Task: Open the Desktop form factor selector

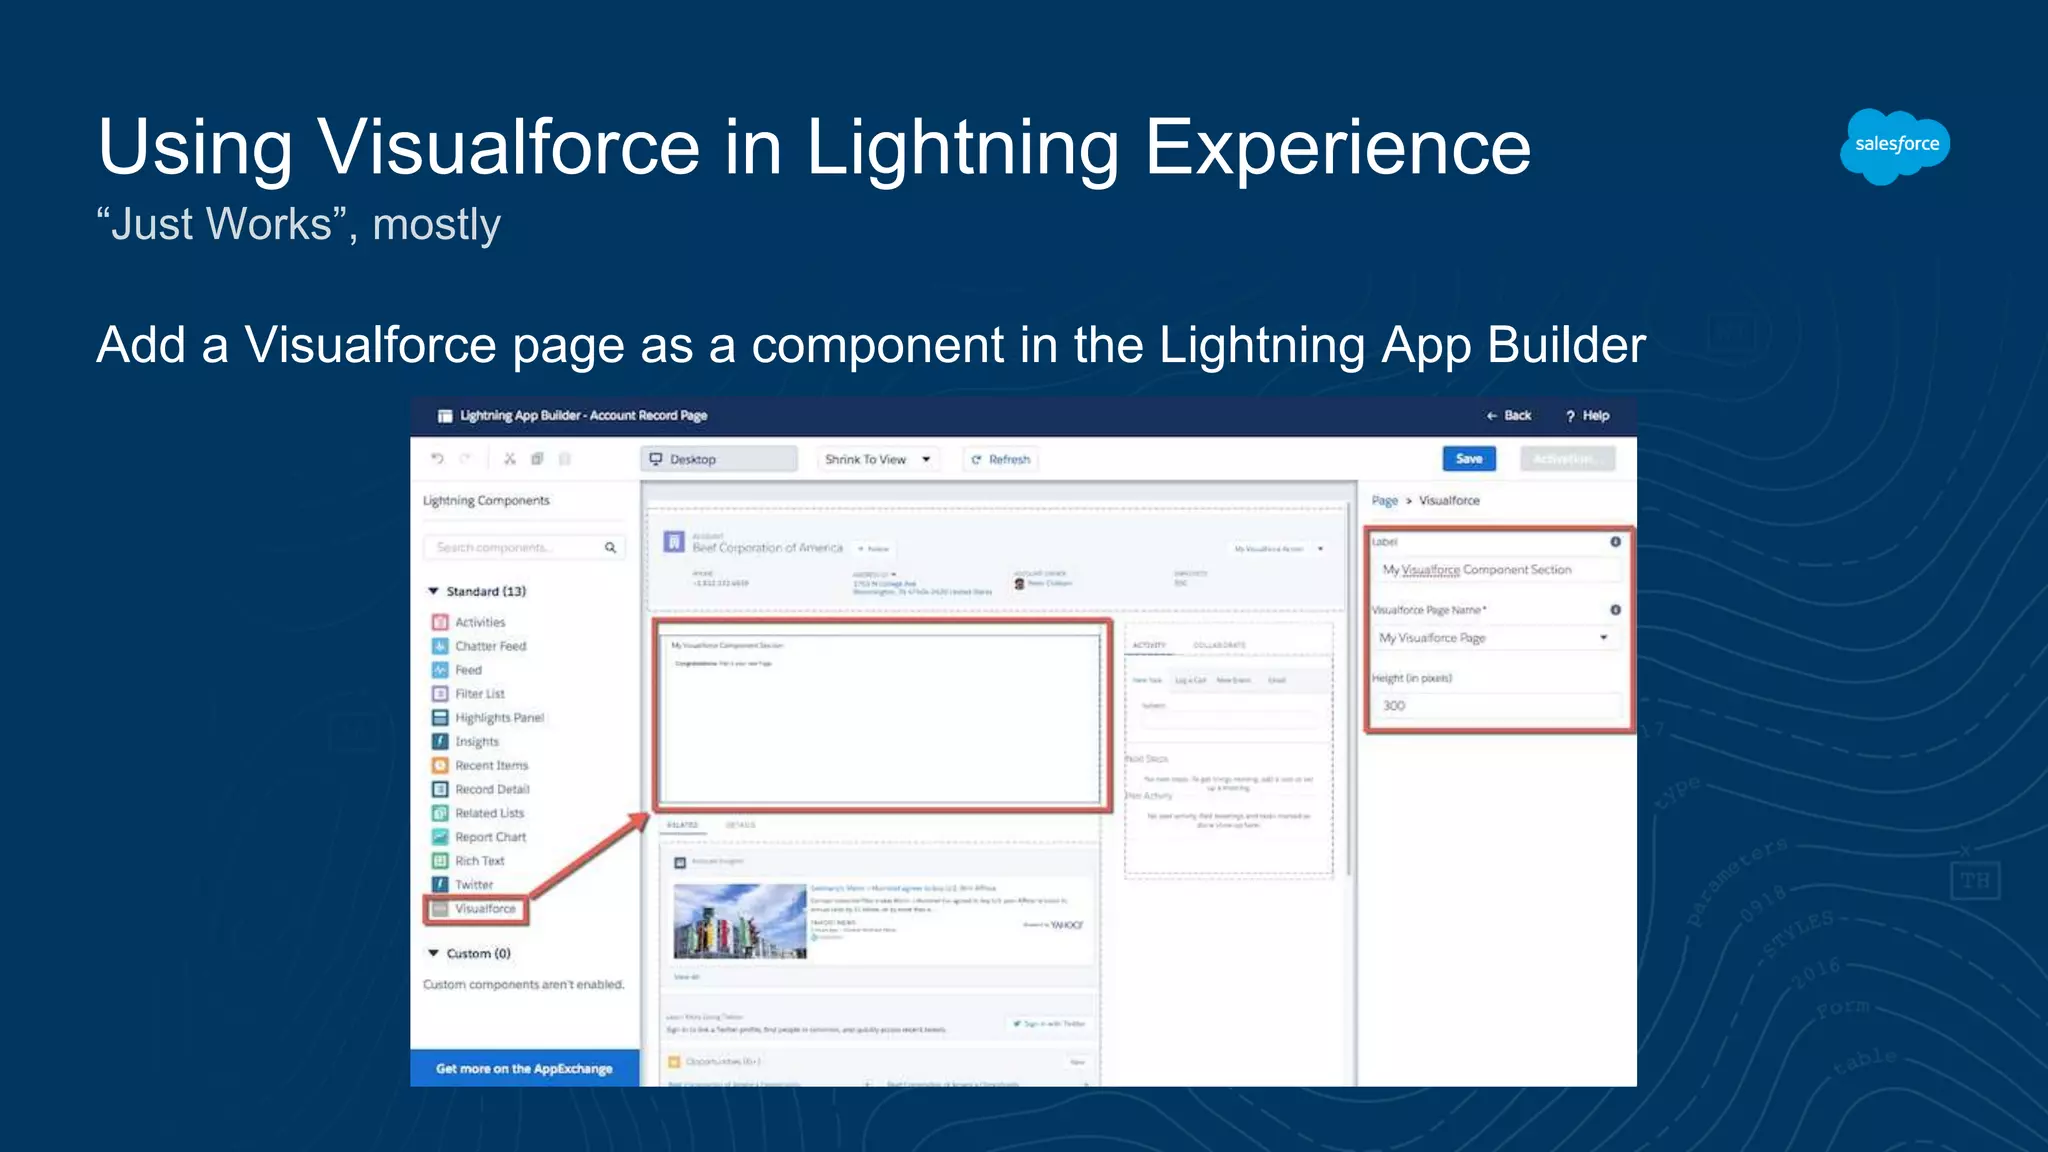Action: (x=719, y=459)
